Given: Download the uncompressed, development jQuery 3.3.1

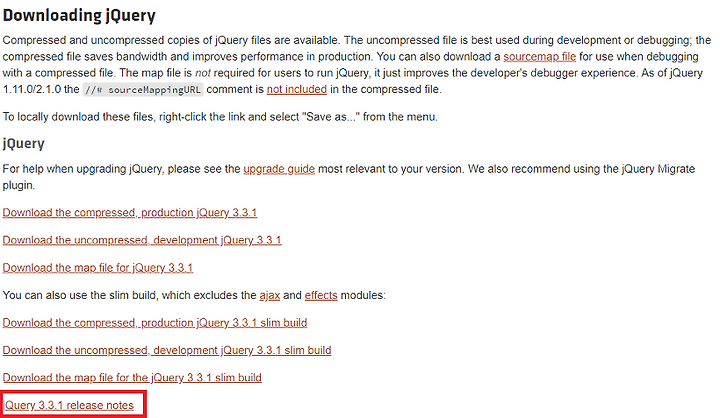Looking at the screenshot, I should [x=142, y=240].
